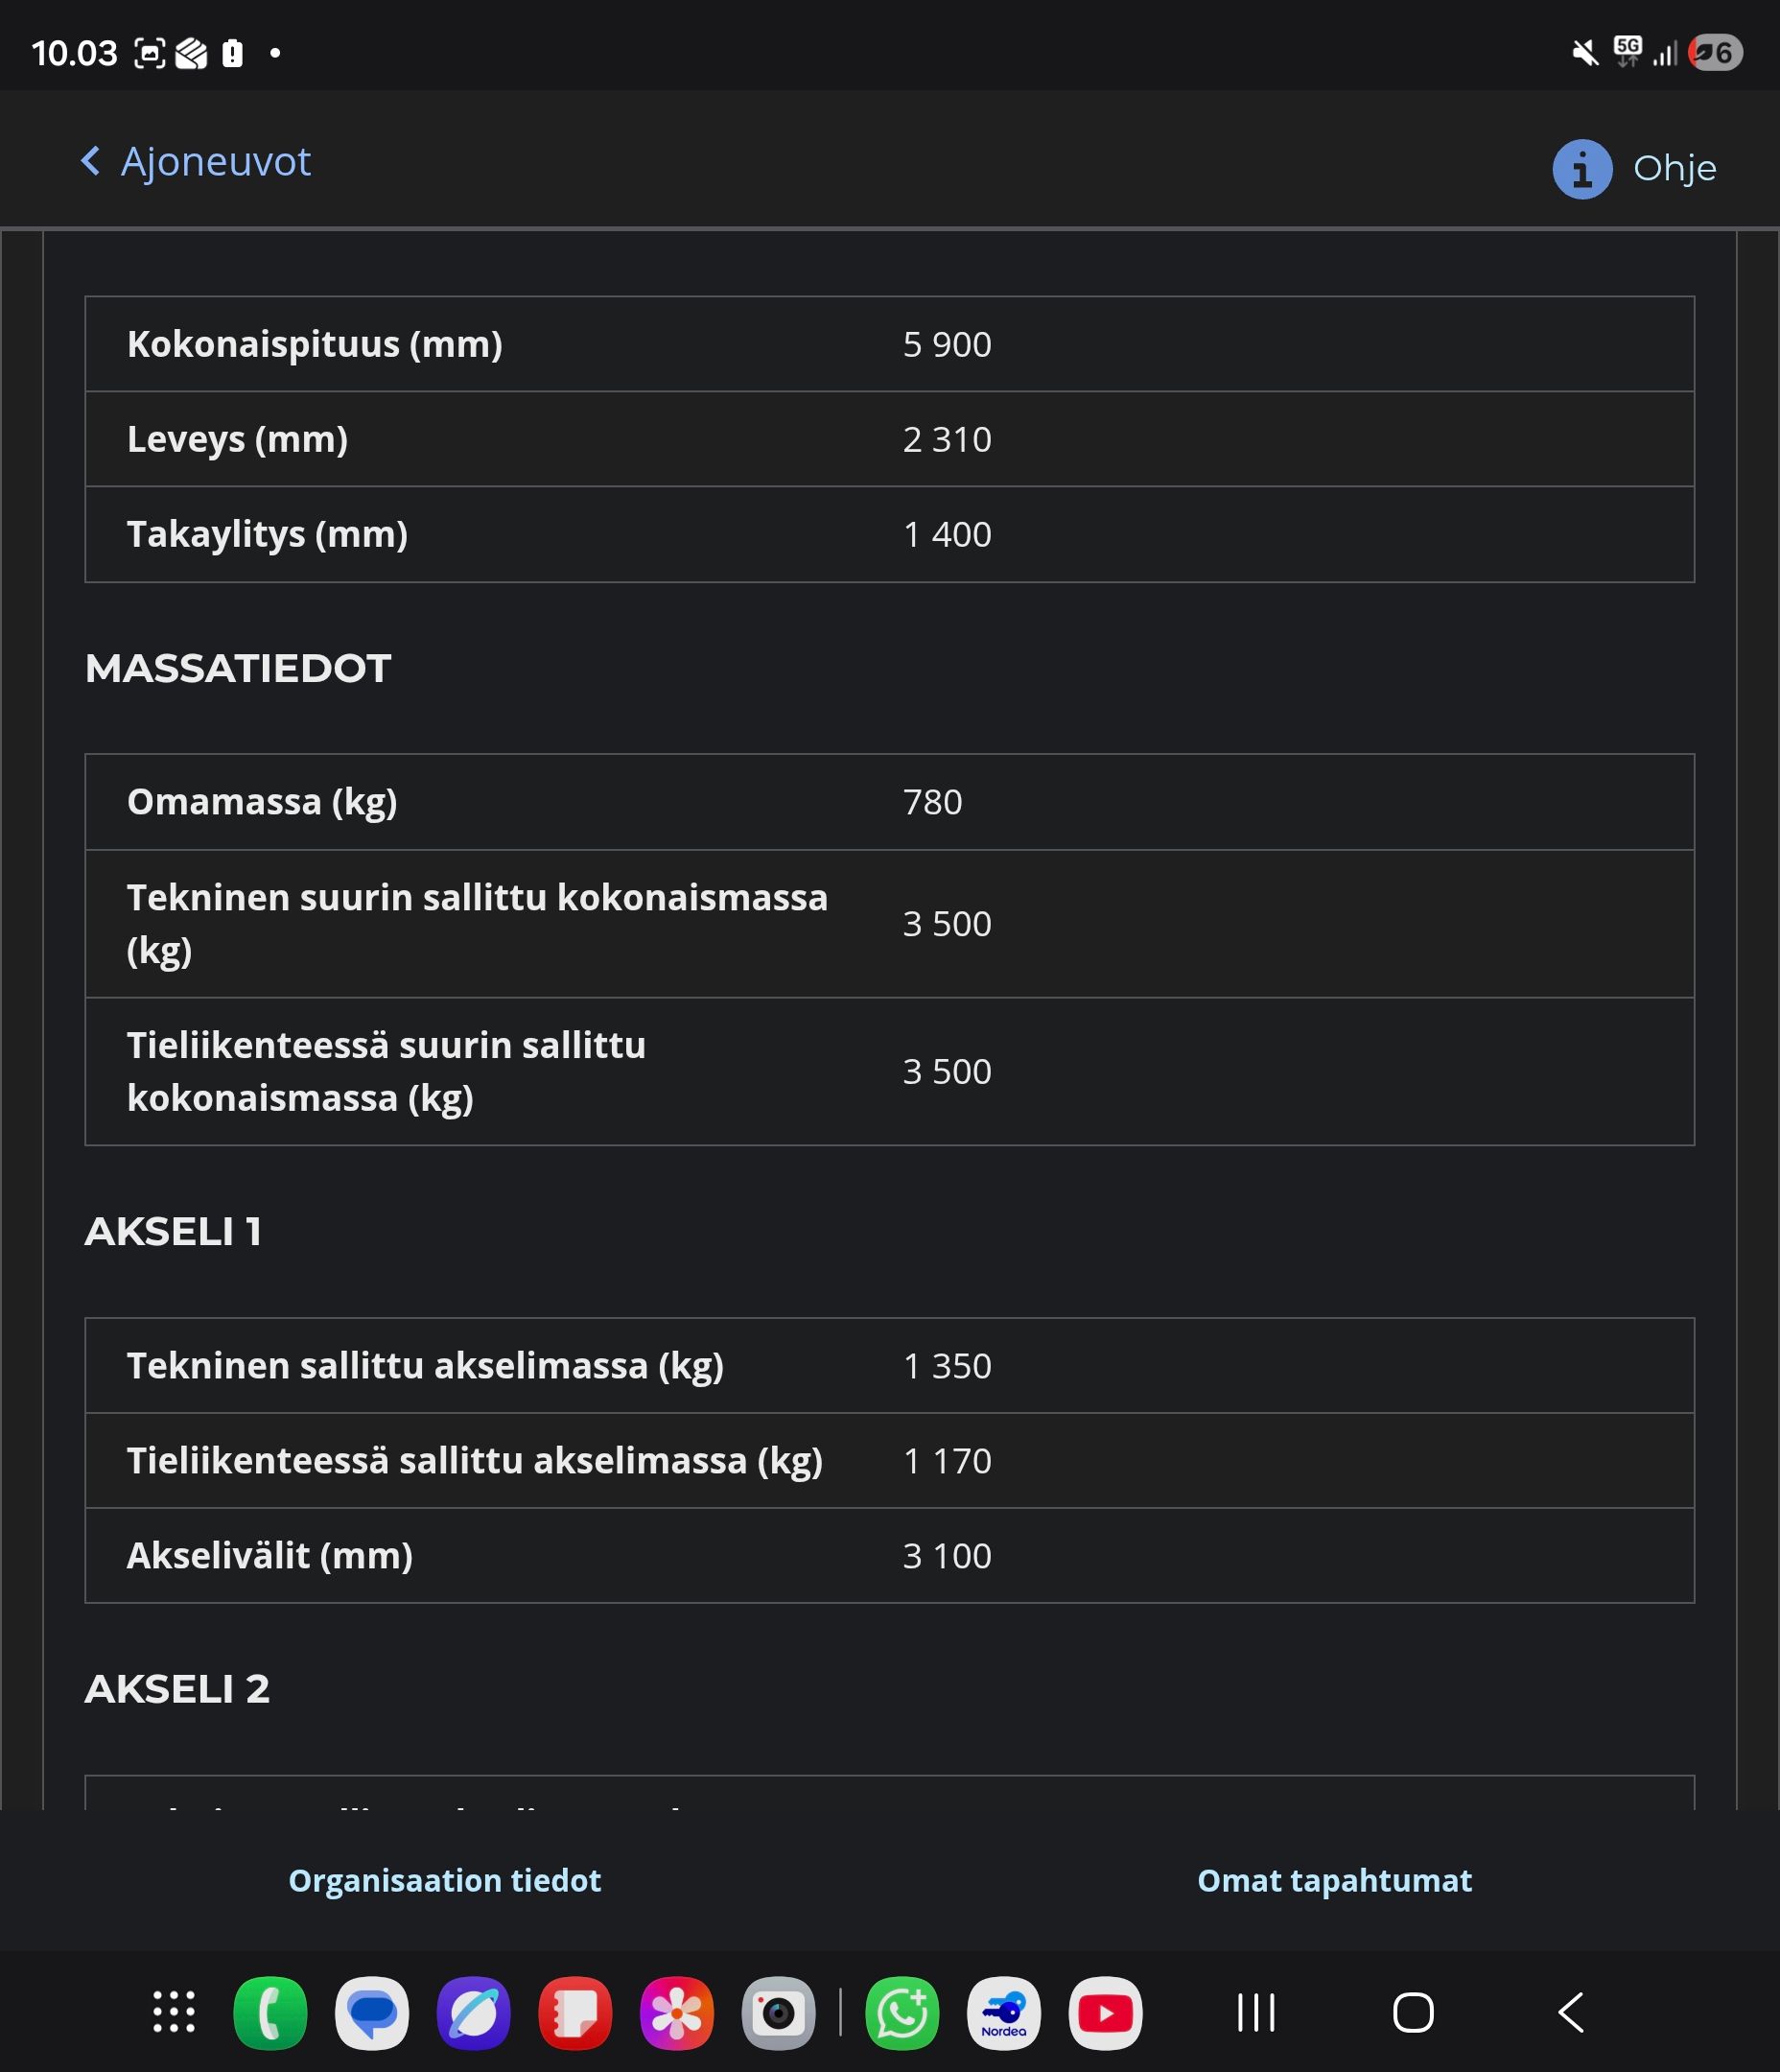The width and height of the screenshot is (1780, 2072).
Task: Select the Omamassa (kg) row
Action: (889, 802)
